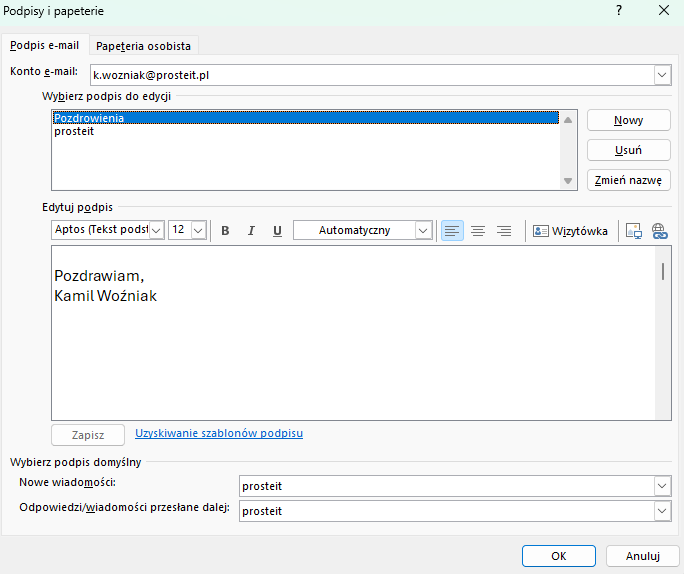Viewport: 684px width, 574px height.
Task: Toggle underline formatting for signature text
Action: (277, 231)
